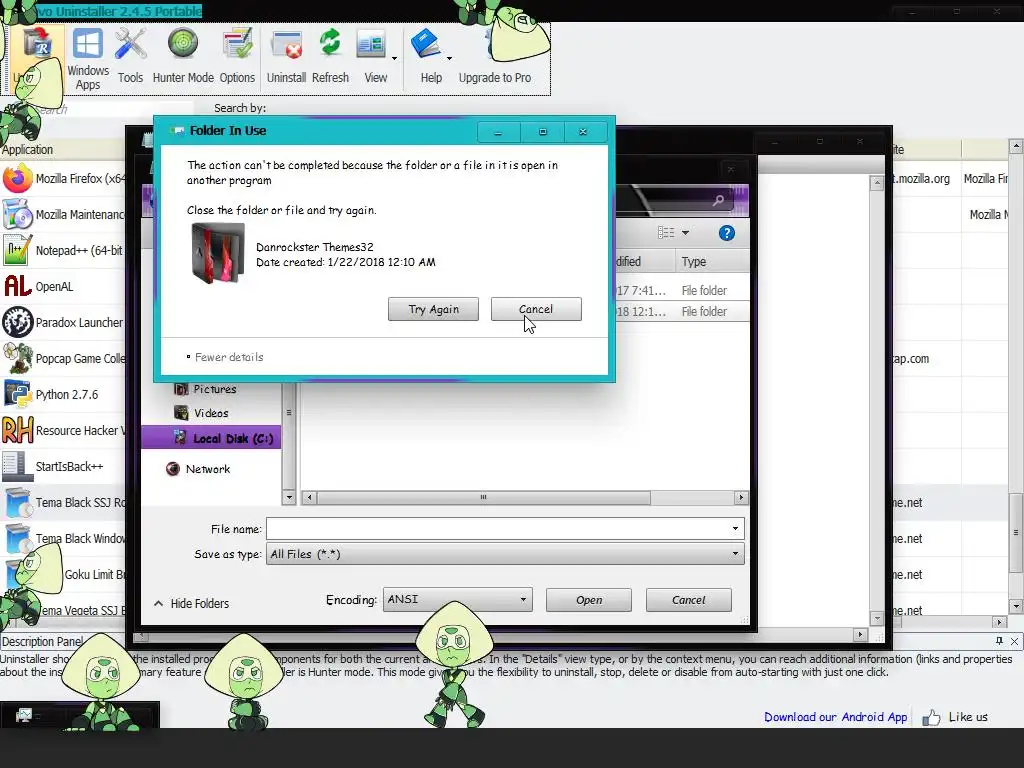Click Upgrade to Pro
The height and width of the screenshot is (768, 1024).
pos(494,77)
